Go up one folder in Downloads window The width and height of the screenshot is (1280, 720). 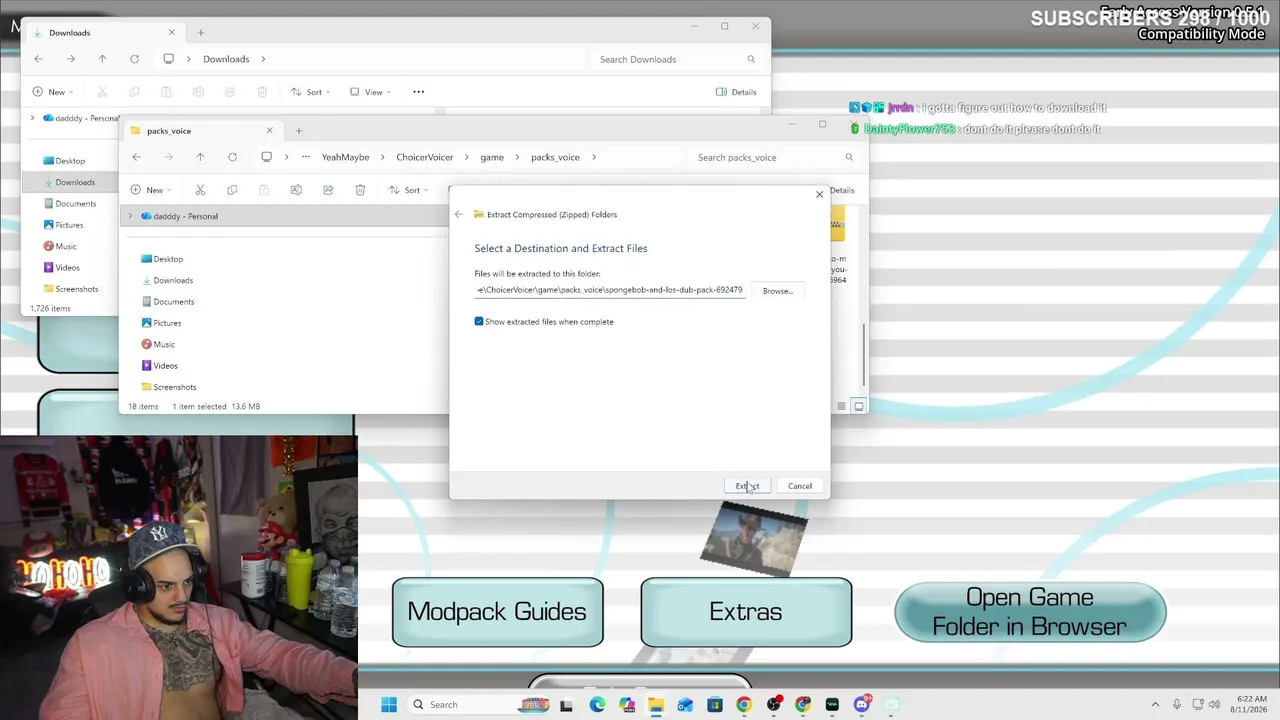pyautogui.click(x=102, y=59)
